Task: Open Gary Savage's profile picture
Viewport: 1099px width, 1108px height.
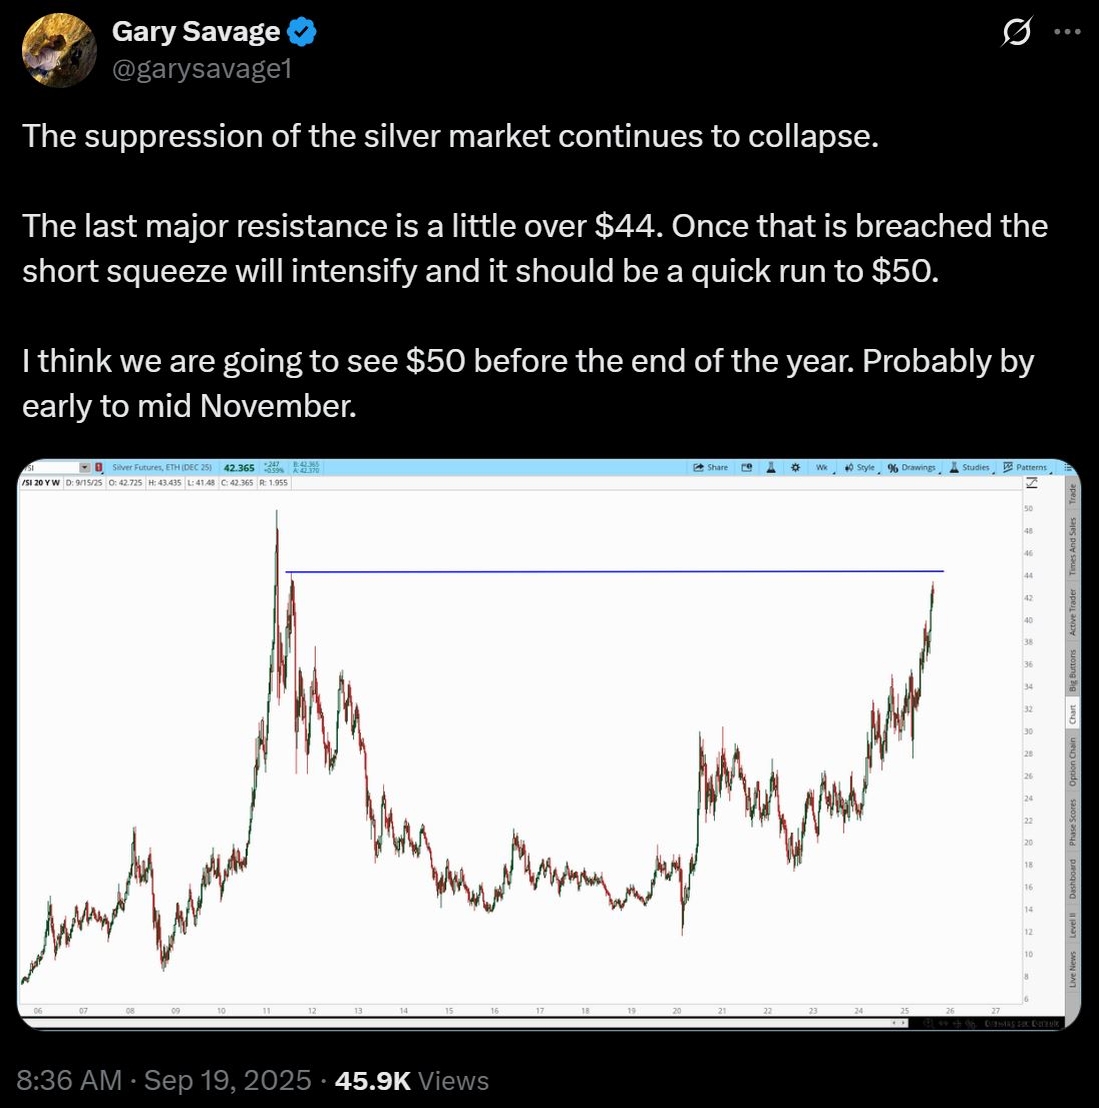Action: point(59,50)
